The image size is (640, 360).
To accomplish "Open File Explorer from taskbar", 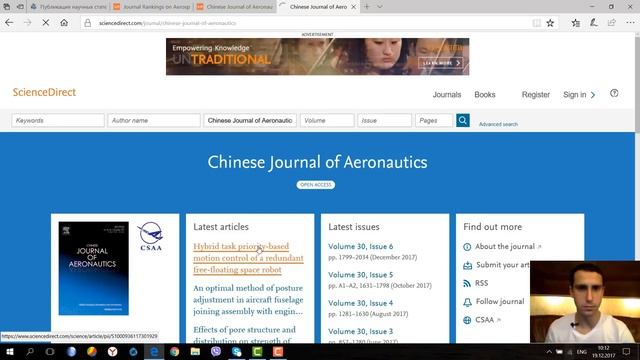I will point(195,351).
